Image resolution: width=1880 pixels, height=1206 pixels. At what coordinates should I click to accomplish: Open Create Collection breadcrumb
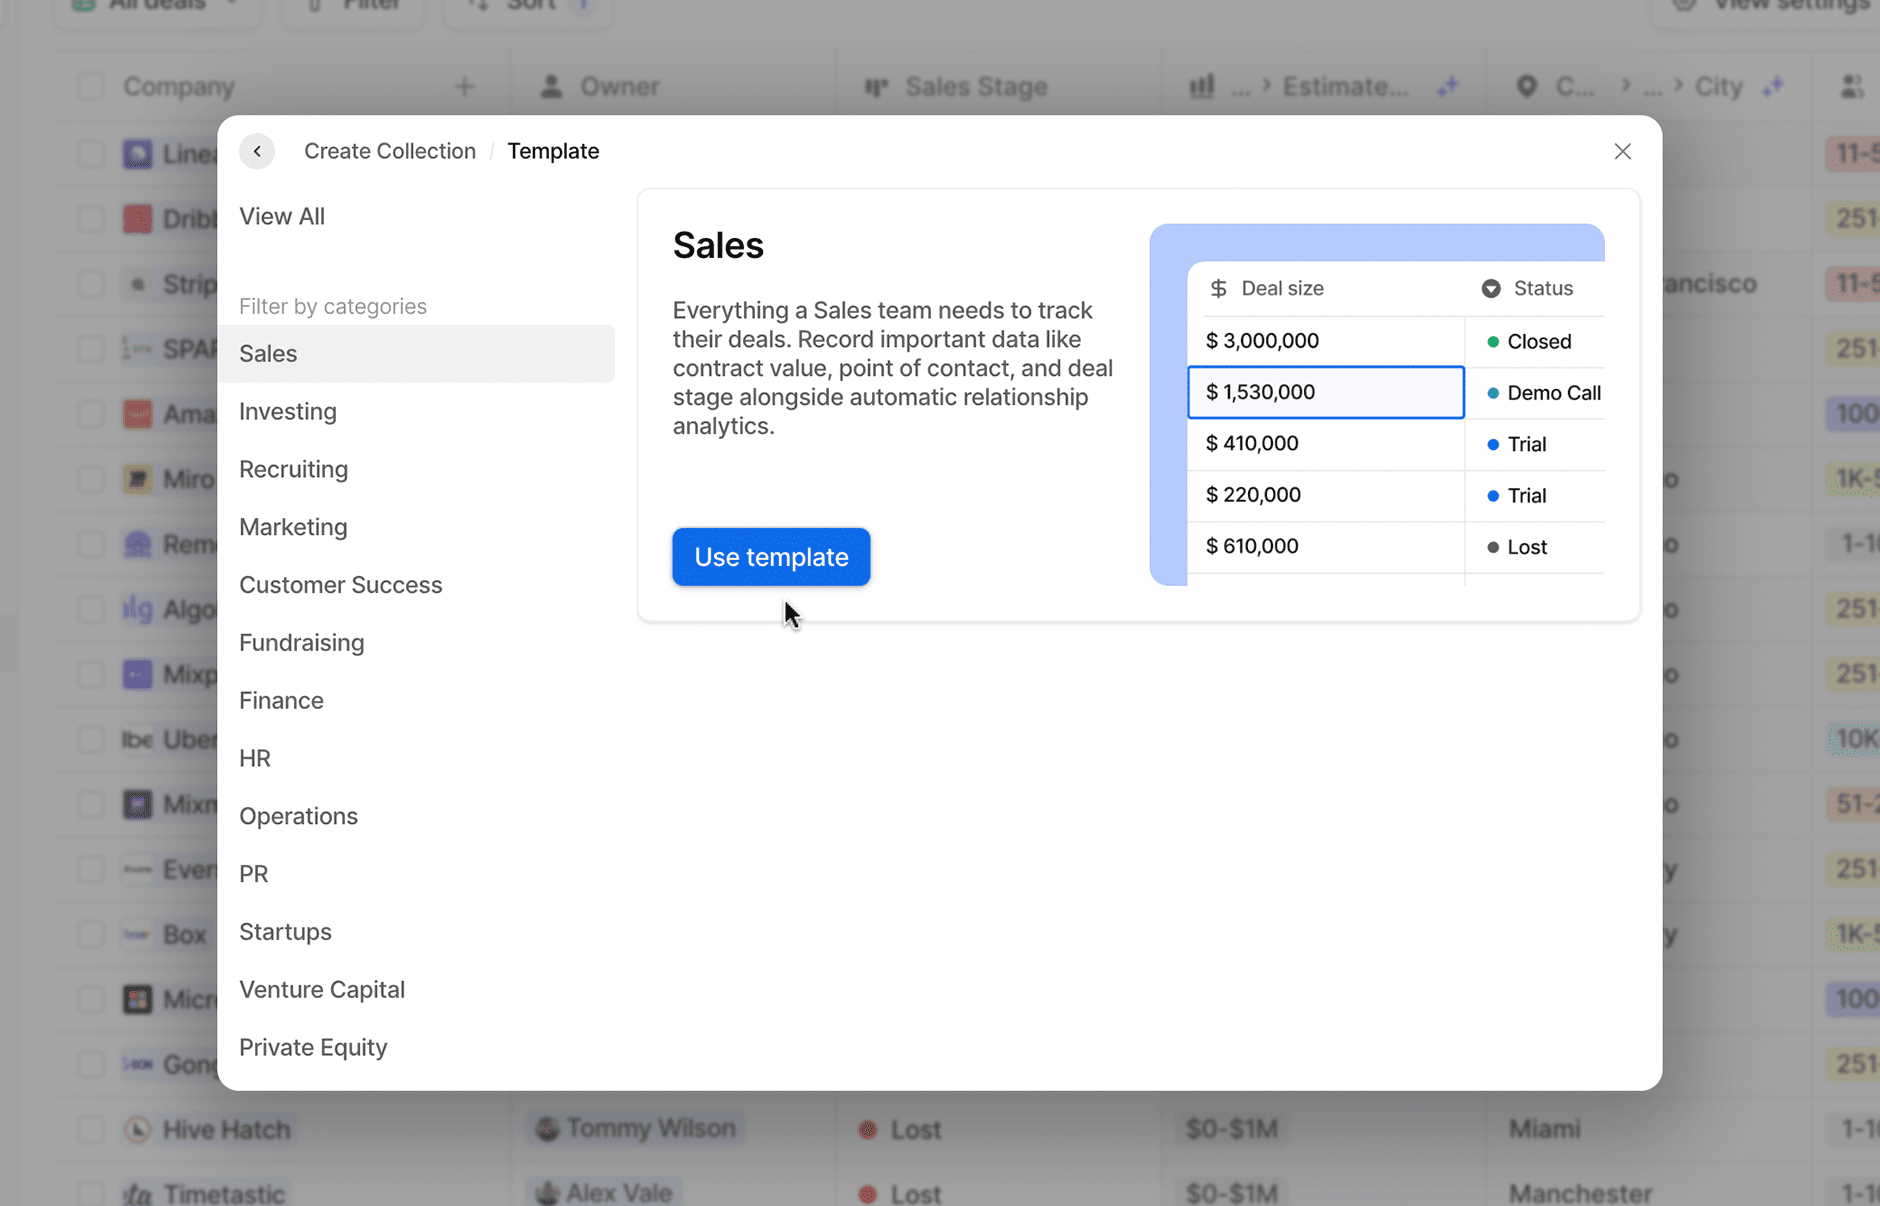click(390, 151)
